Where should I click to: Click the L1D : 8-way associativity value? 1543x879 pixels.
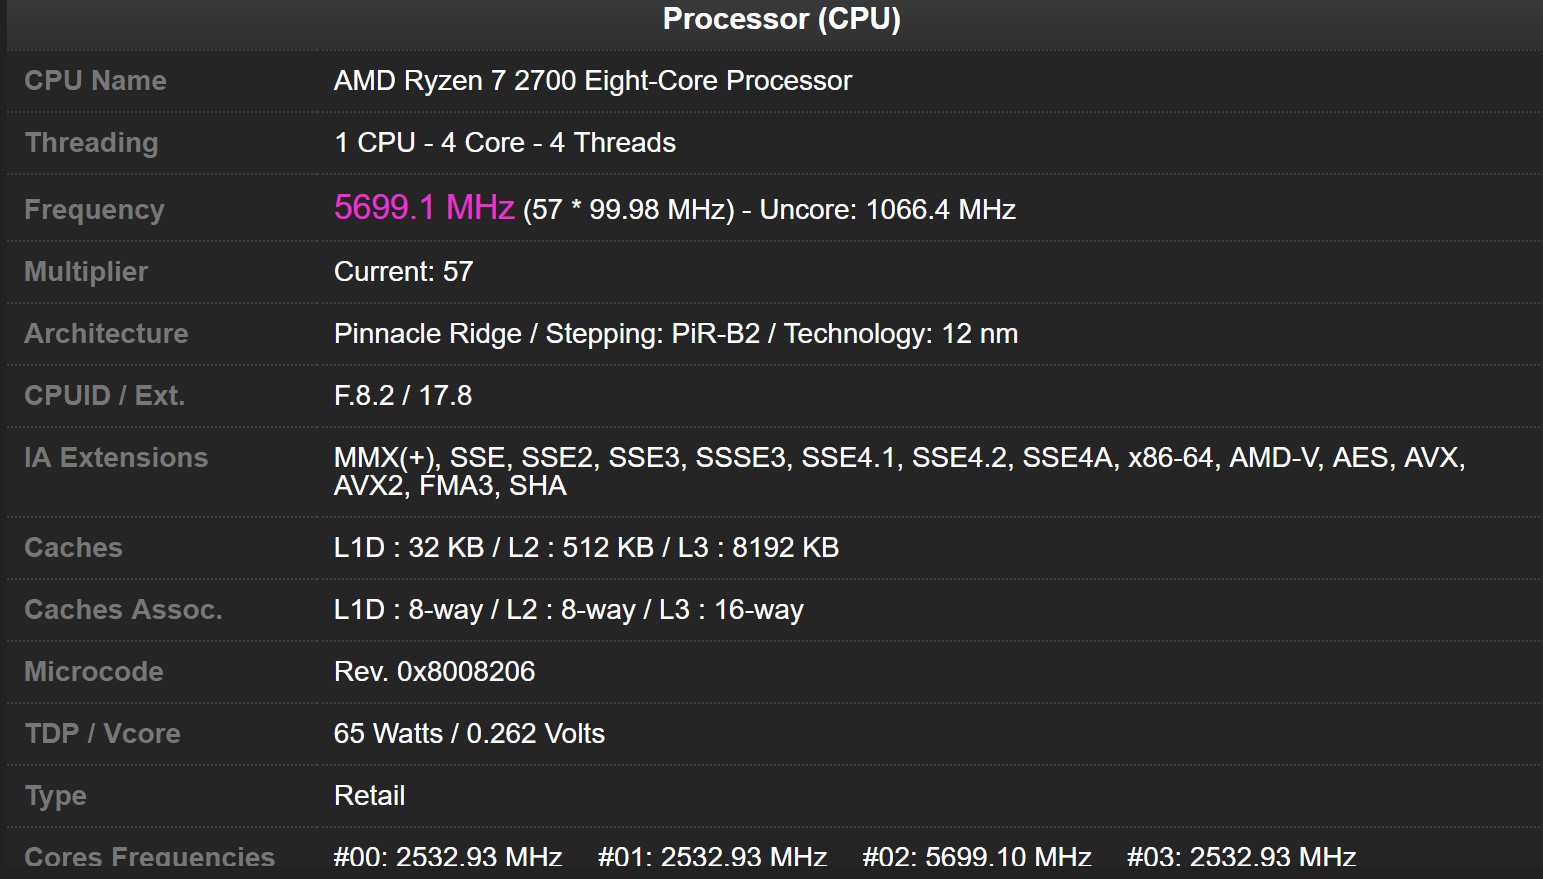coord(569,610)
